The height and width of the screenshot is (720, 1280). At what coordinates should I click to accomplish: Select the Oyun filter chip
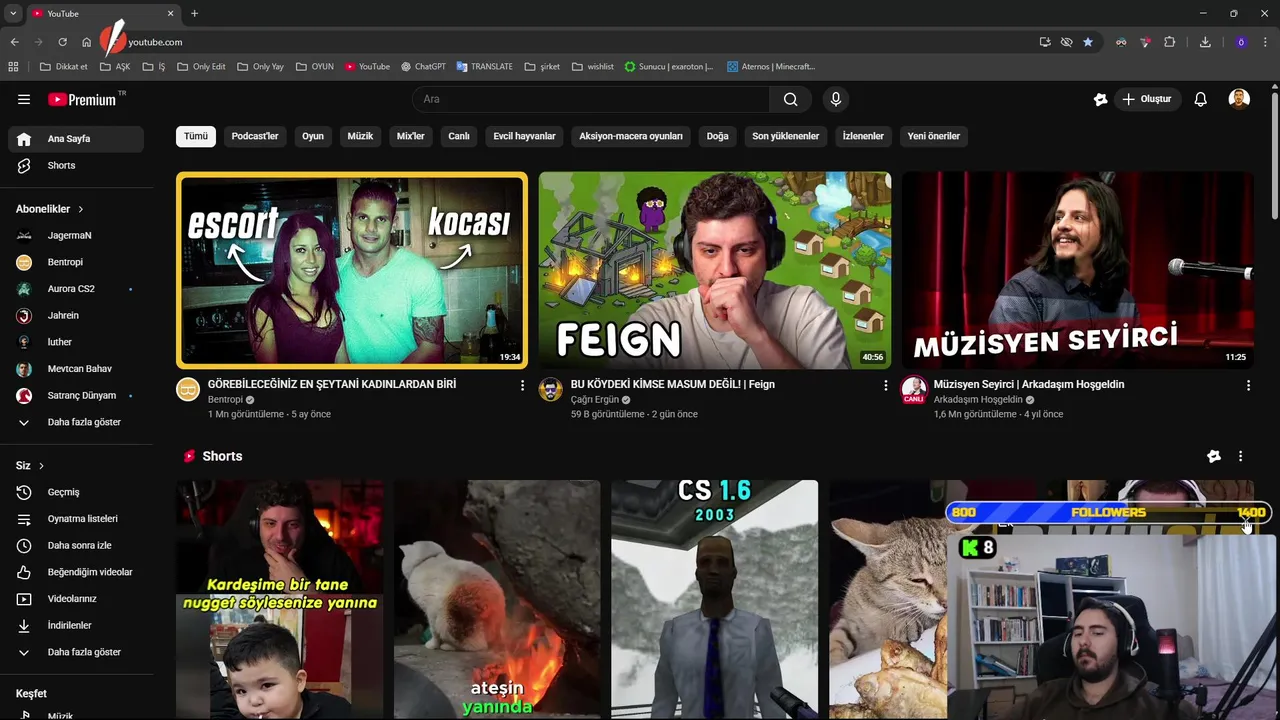[313, 136]
